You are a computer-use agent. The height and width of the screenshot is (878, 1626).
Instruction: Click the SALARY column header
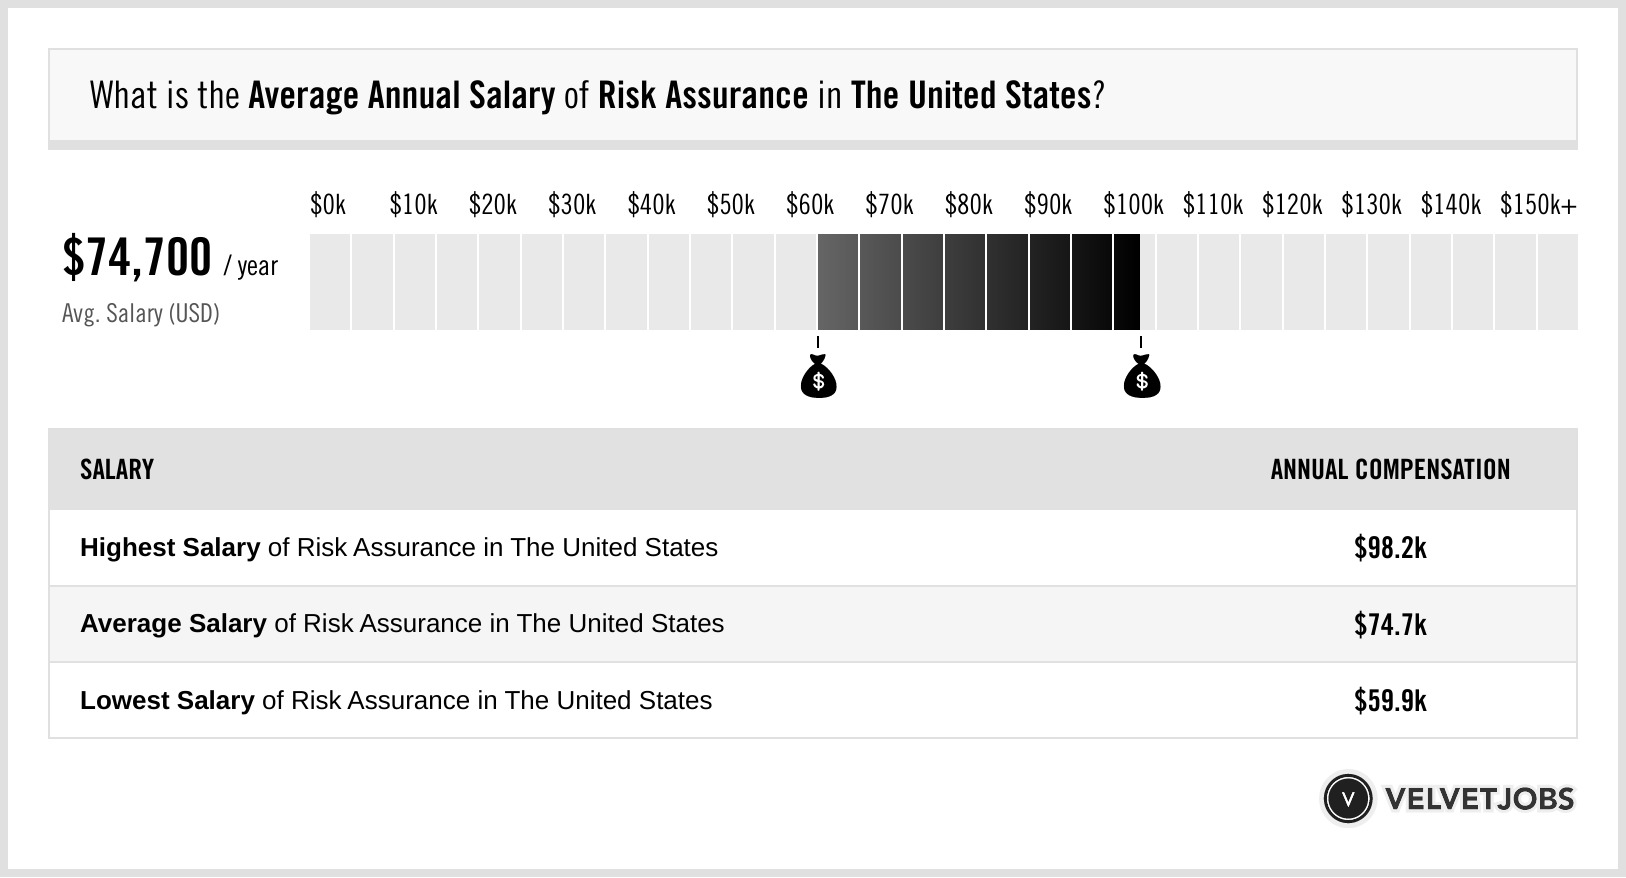(x=117, y=470)
